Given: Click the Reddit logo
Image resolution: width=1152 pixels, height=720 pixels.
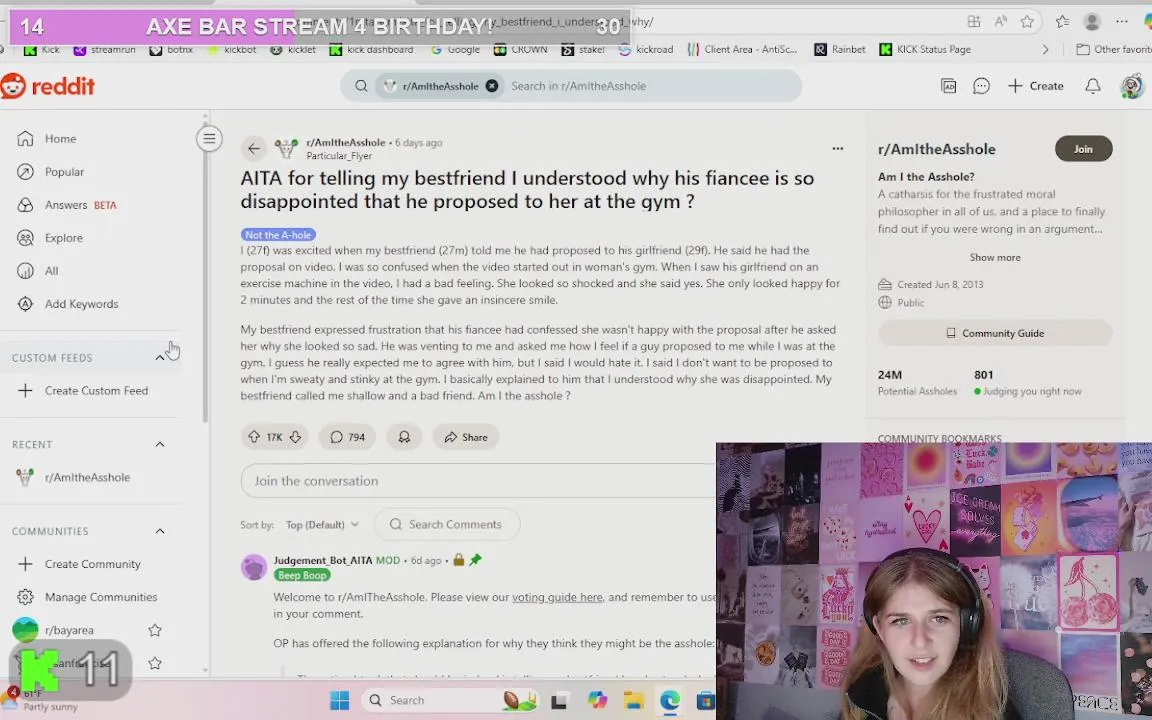Looking at the screenshot, I should [48, 86].
